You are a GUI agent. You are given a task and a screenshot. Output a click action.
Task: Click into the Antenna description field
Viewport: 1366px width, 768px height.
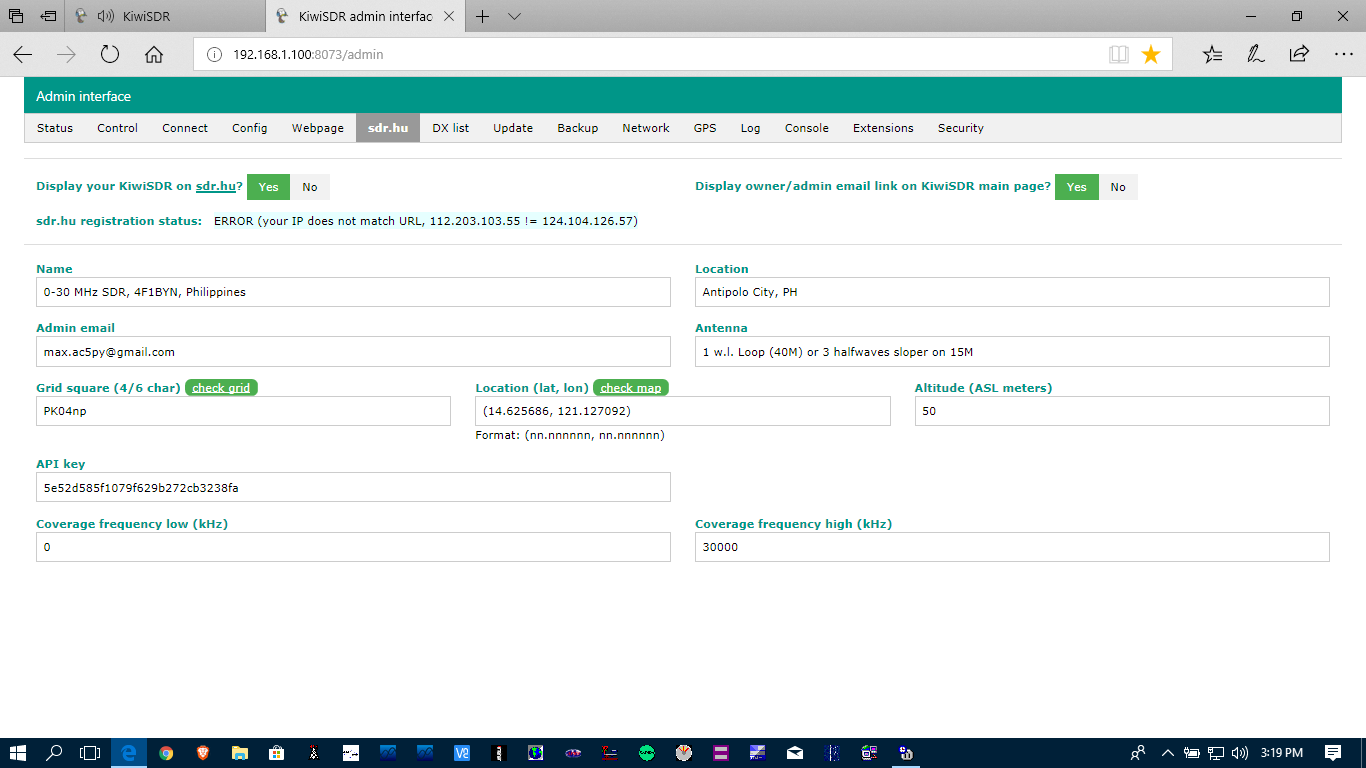(1012, 352)
